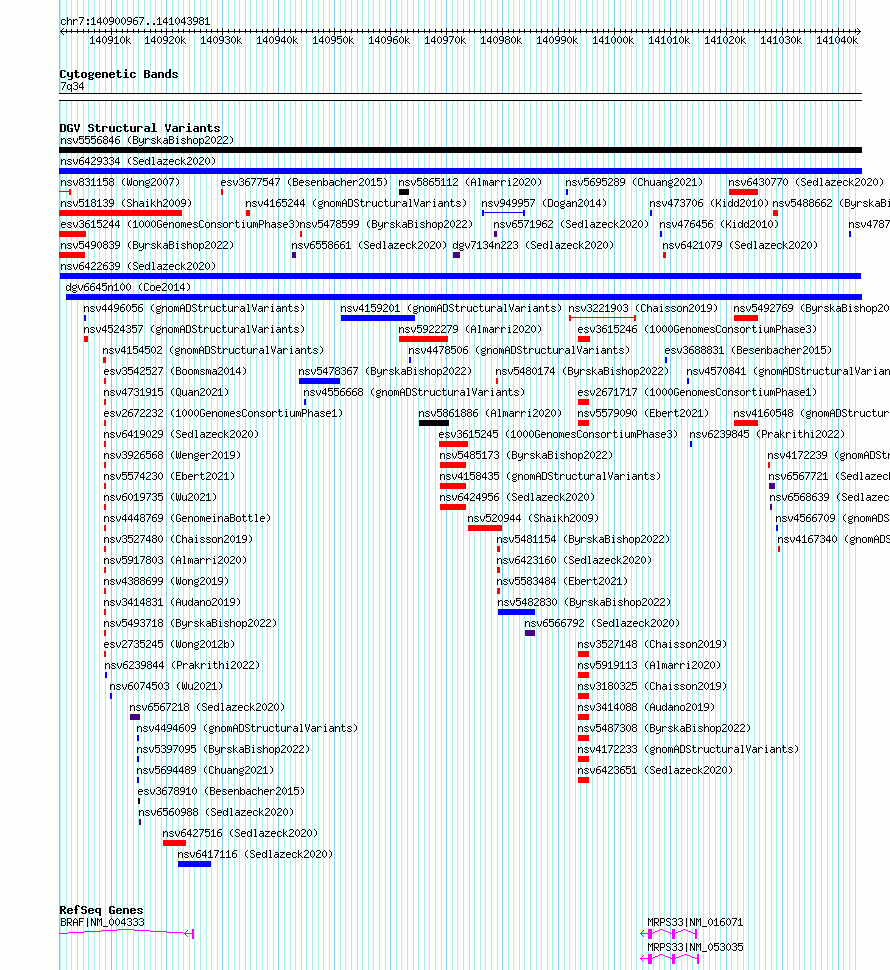Open nsv5478599 (ByrskaBishop2022) label
The height and width of the screenshot is (970, 890).
pos(386,224)
